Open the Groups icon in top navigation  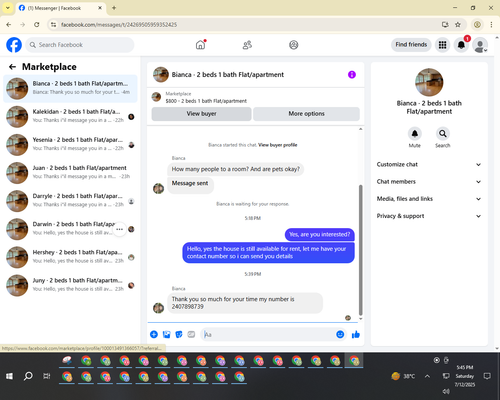[294, 45]
